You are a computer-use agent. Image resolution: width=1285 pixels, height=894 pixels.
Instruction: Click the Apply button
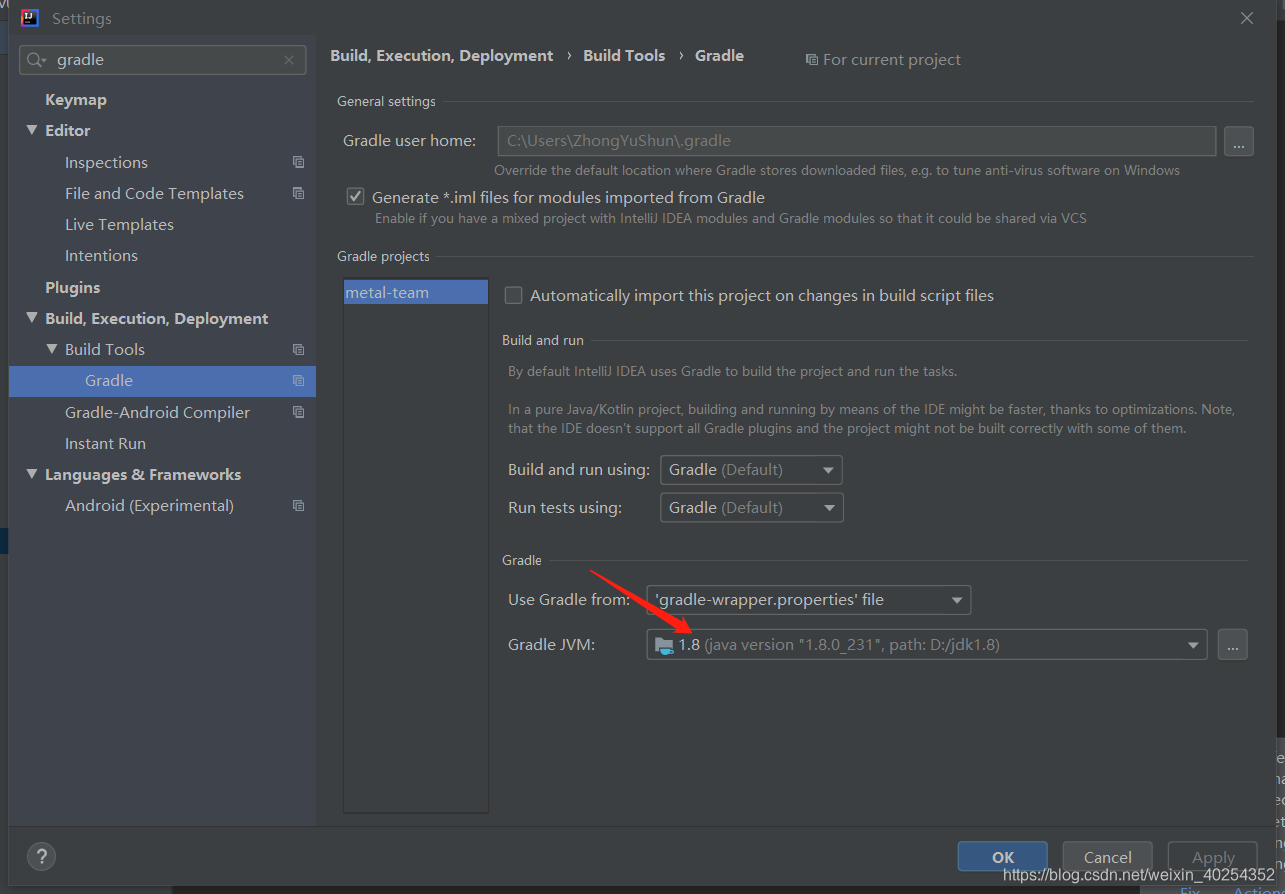[x=1213, y=857]
